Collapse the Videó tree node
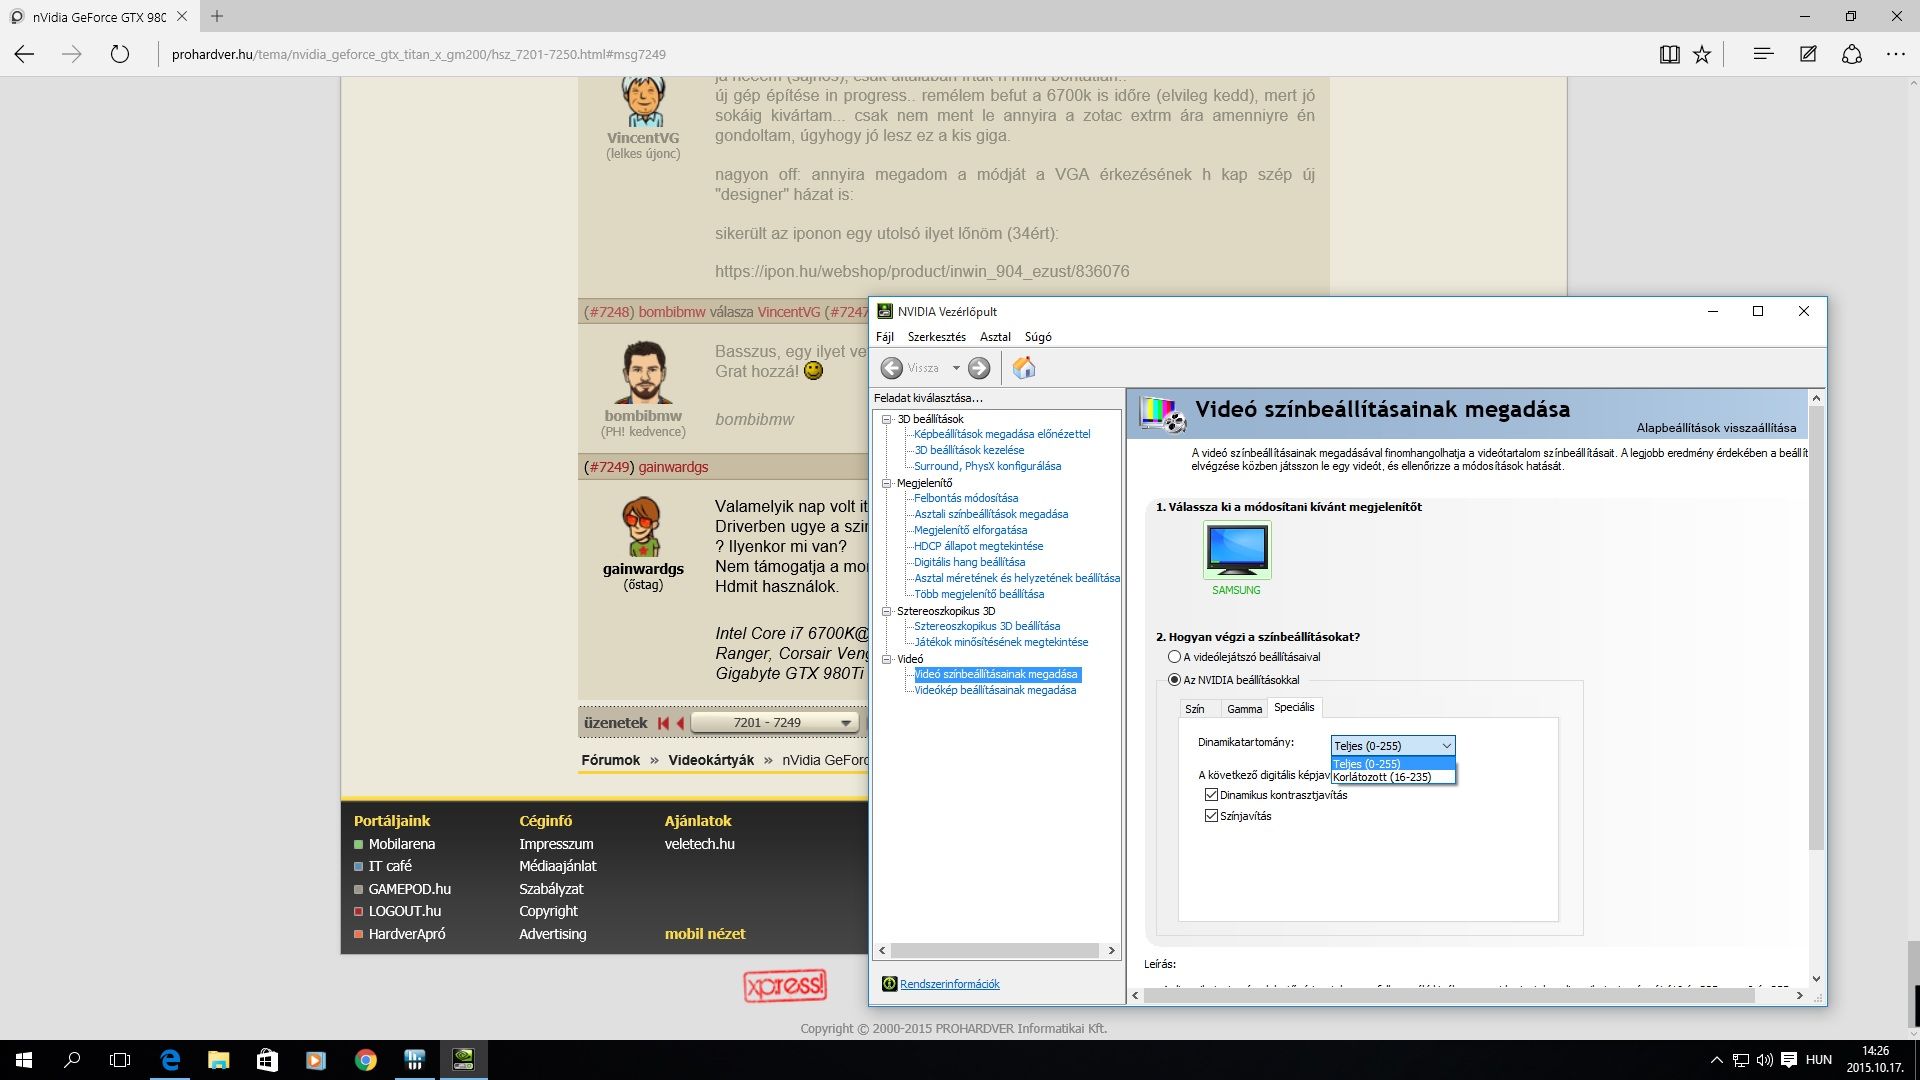Viewport: 1920px width, 1080px height. (x=886, y=659)
